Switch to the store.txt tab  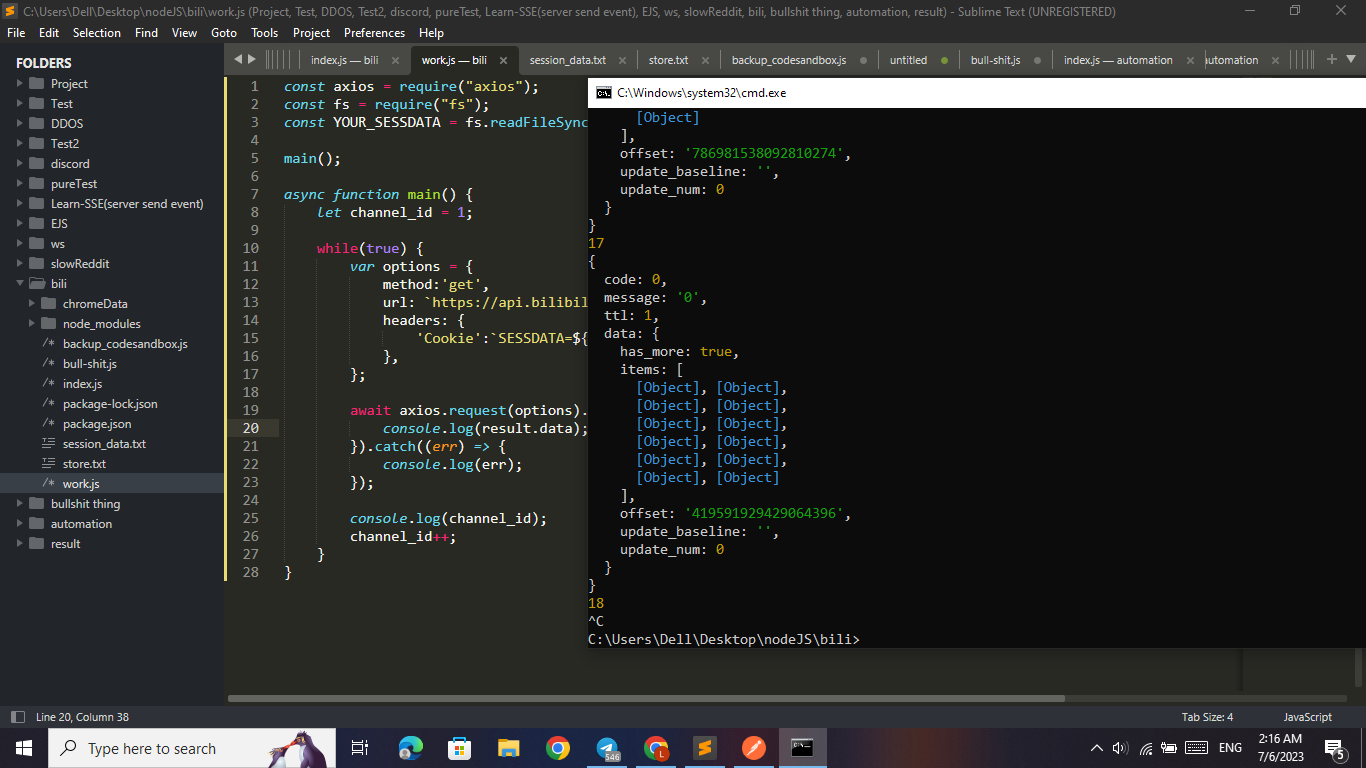(x=667, y=59)
